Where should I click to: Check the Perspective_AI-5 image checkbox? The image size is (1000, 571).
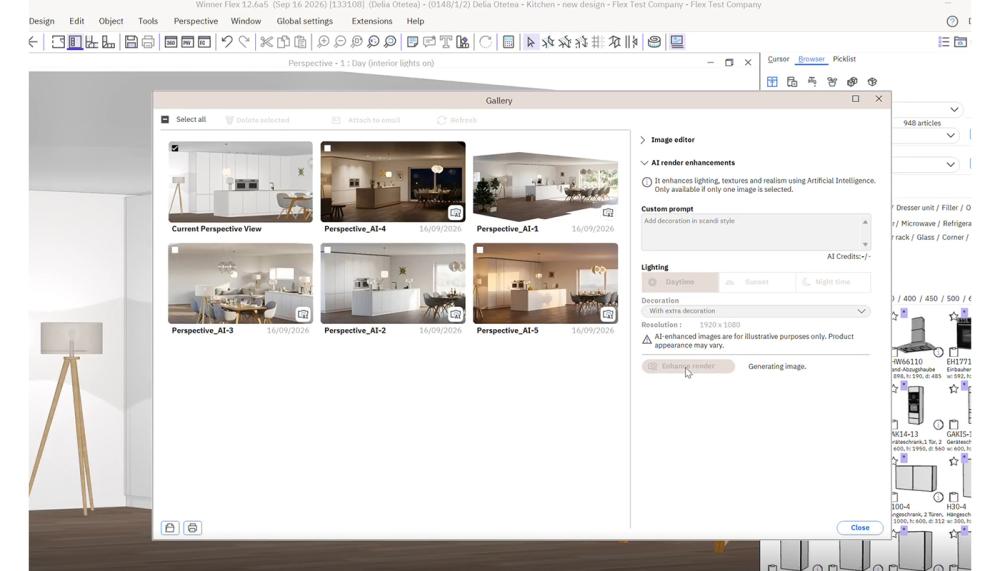click(480, 250)
